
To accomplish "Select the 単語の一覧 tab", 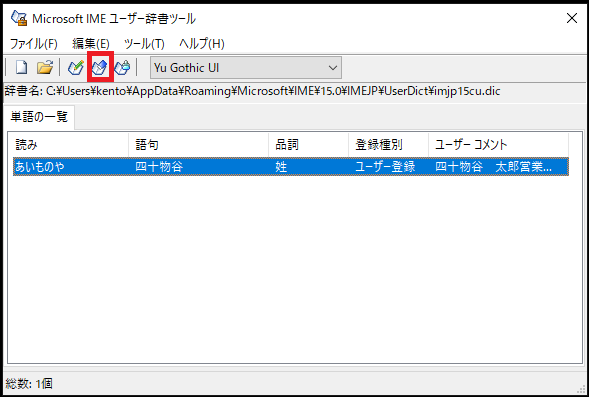I will (39, 117).
